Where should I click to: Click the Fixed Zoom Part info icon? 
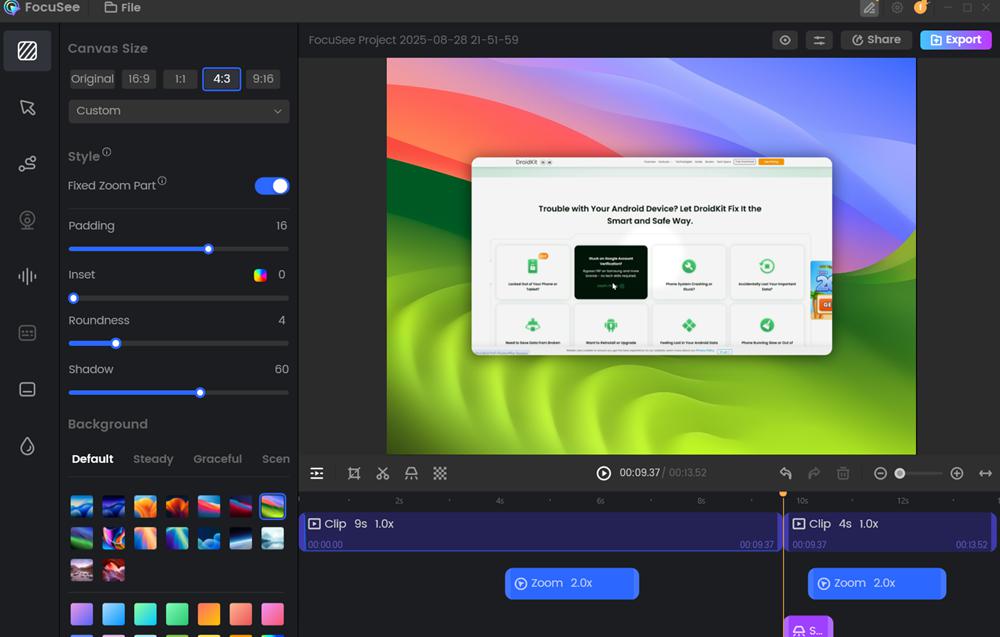(162, 181)
